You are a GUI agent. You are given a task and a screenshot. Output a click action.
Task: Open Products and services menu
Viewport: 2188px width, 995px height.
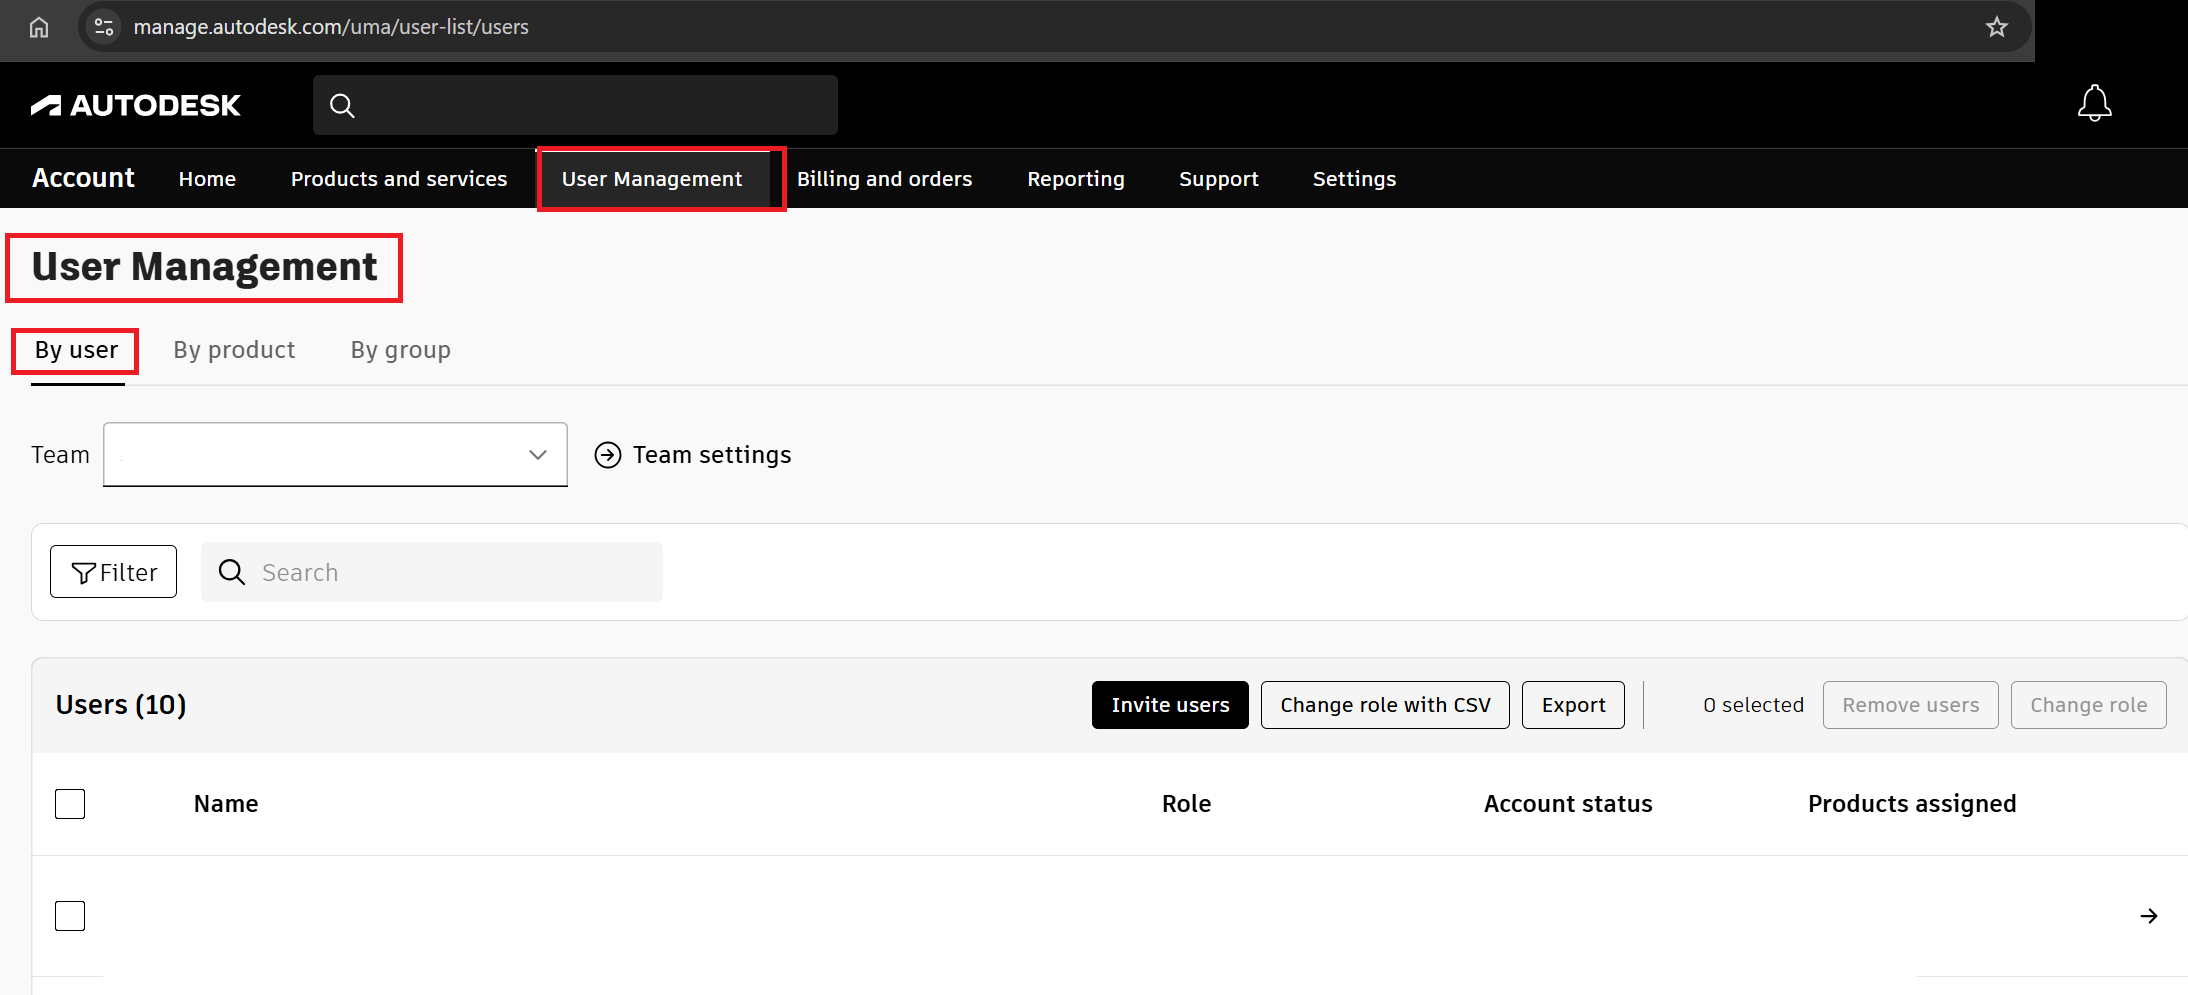point(399,179)
